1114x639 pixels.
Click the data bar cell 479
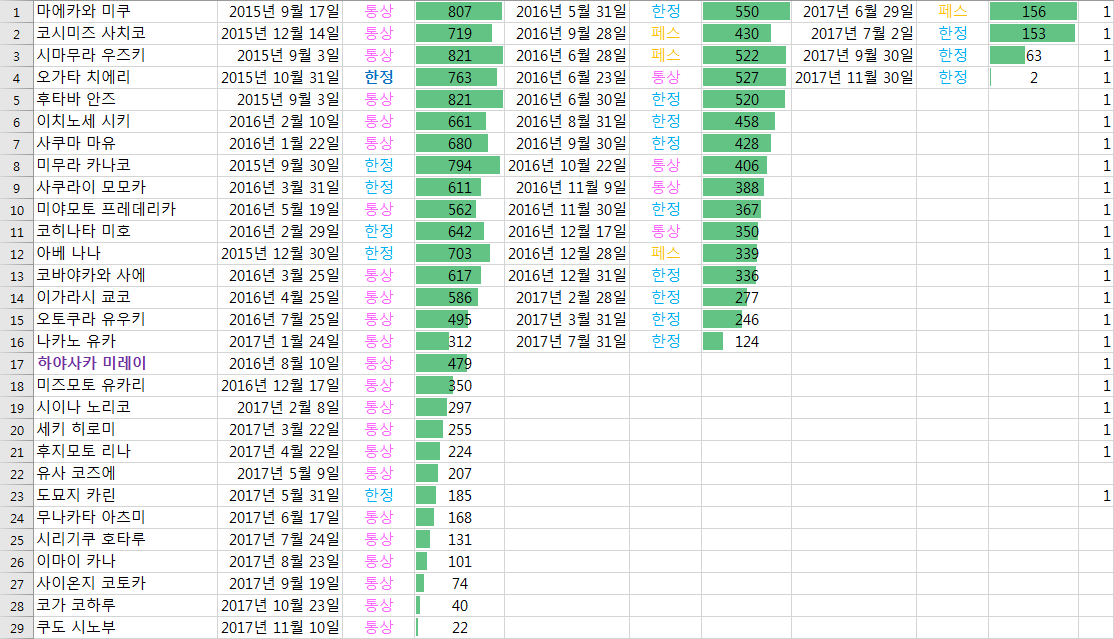[460, 364]
